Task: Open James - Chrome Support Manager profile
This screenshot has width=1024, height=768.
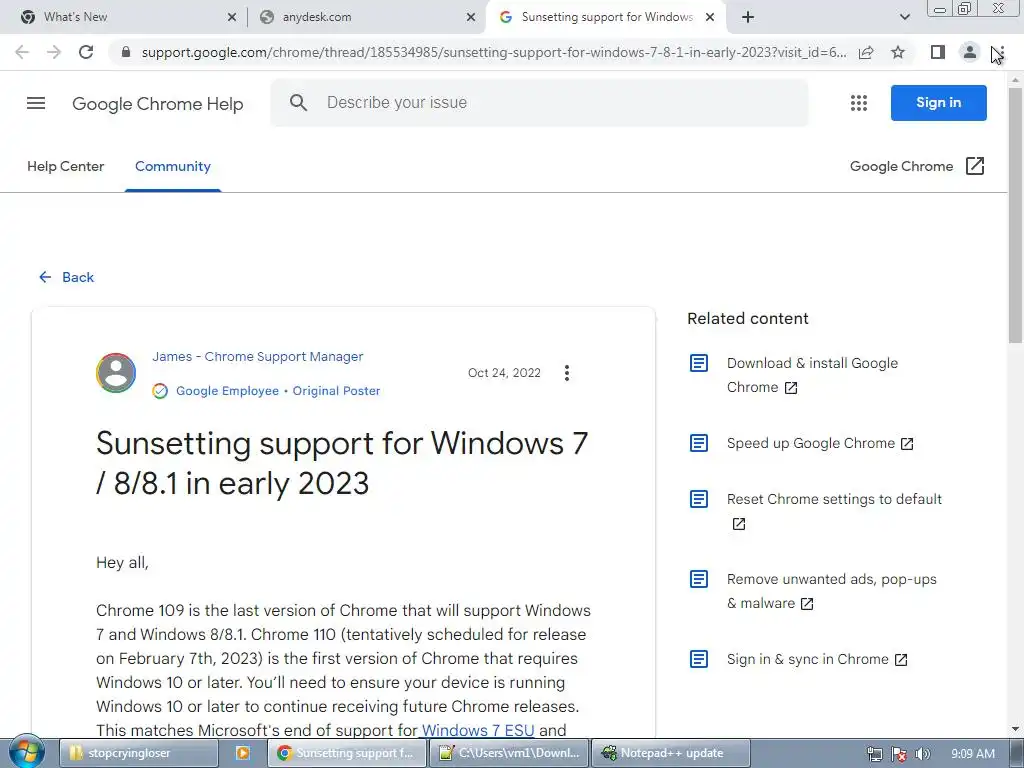Action: [x=258, y=357]
